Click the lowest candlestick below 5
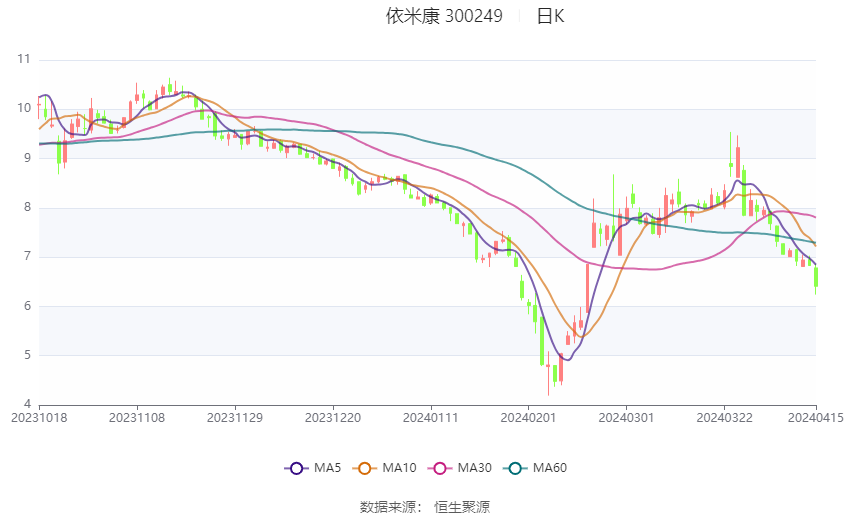This screenshot has width=850, height=517. coord(548,373)
